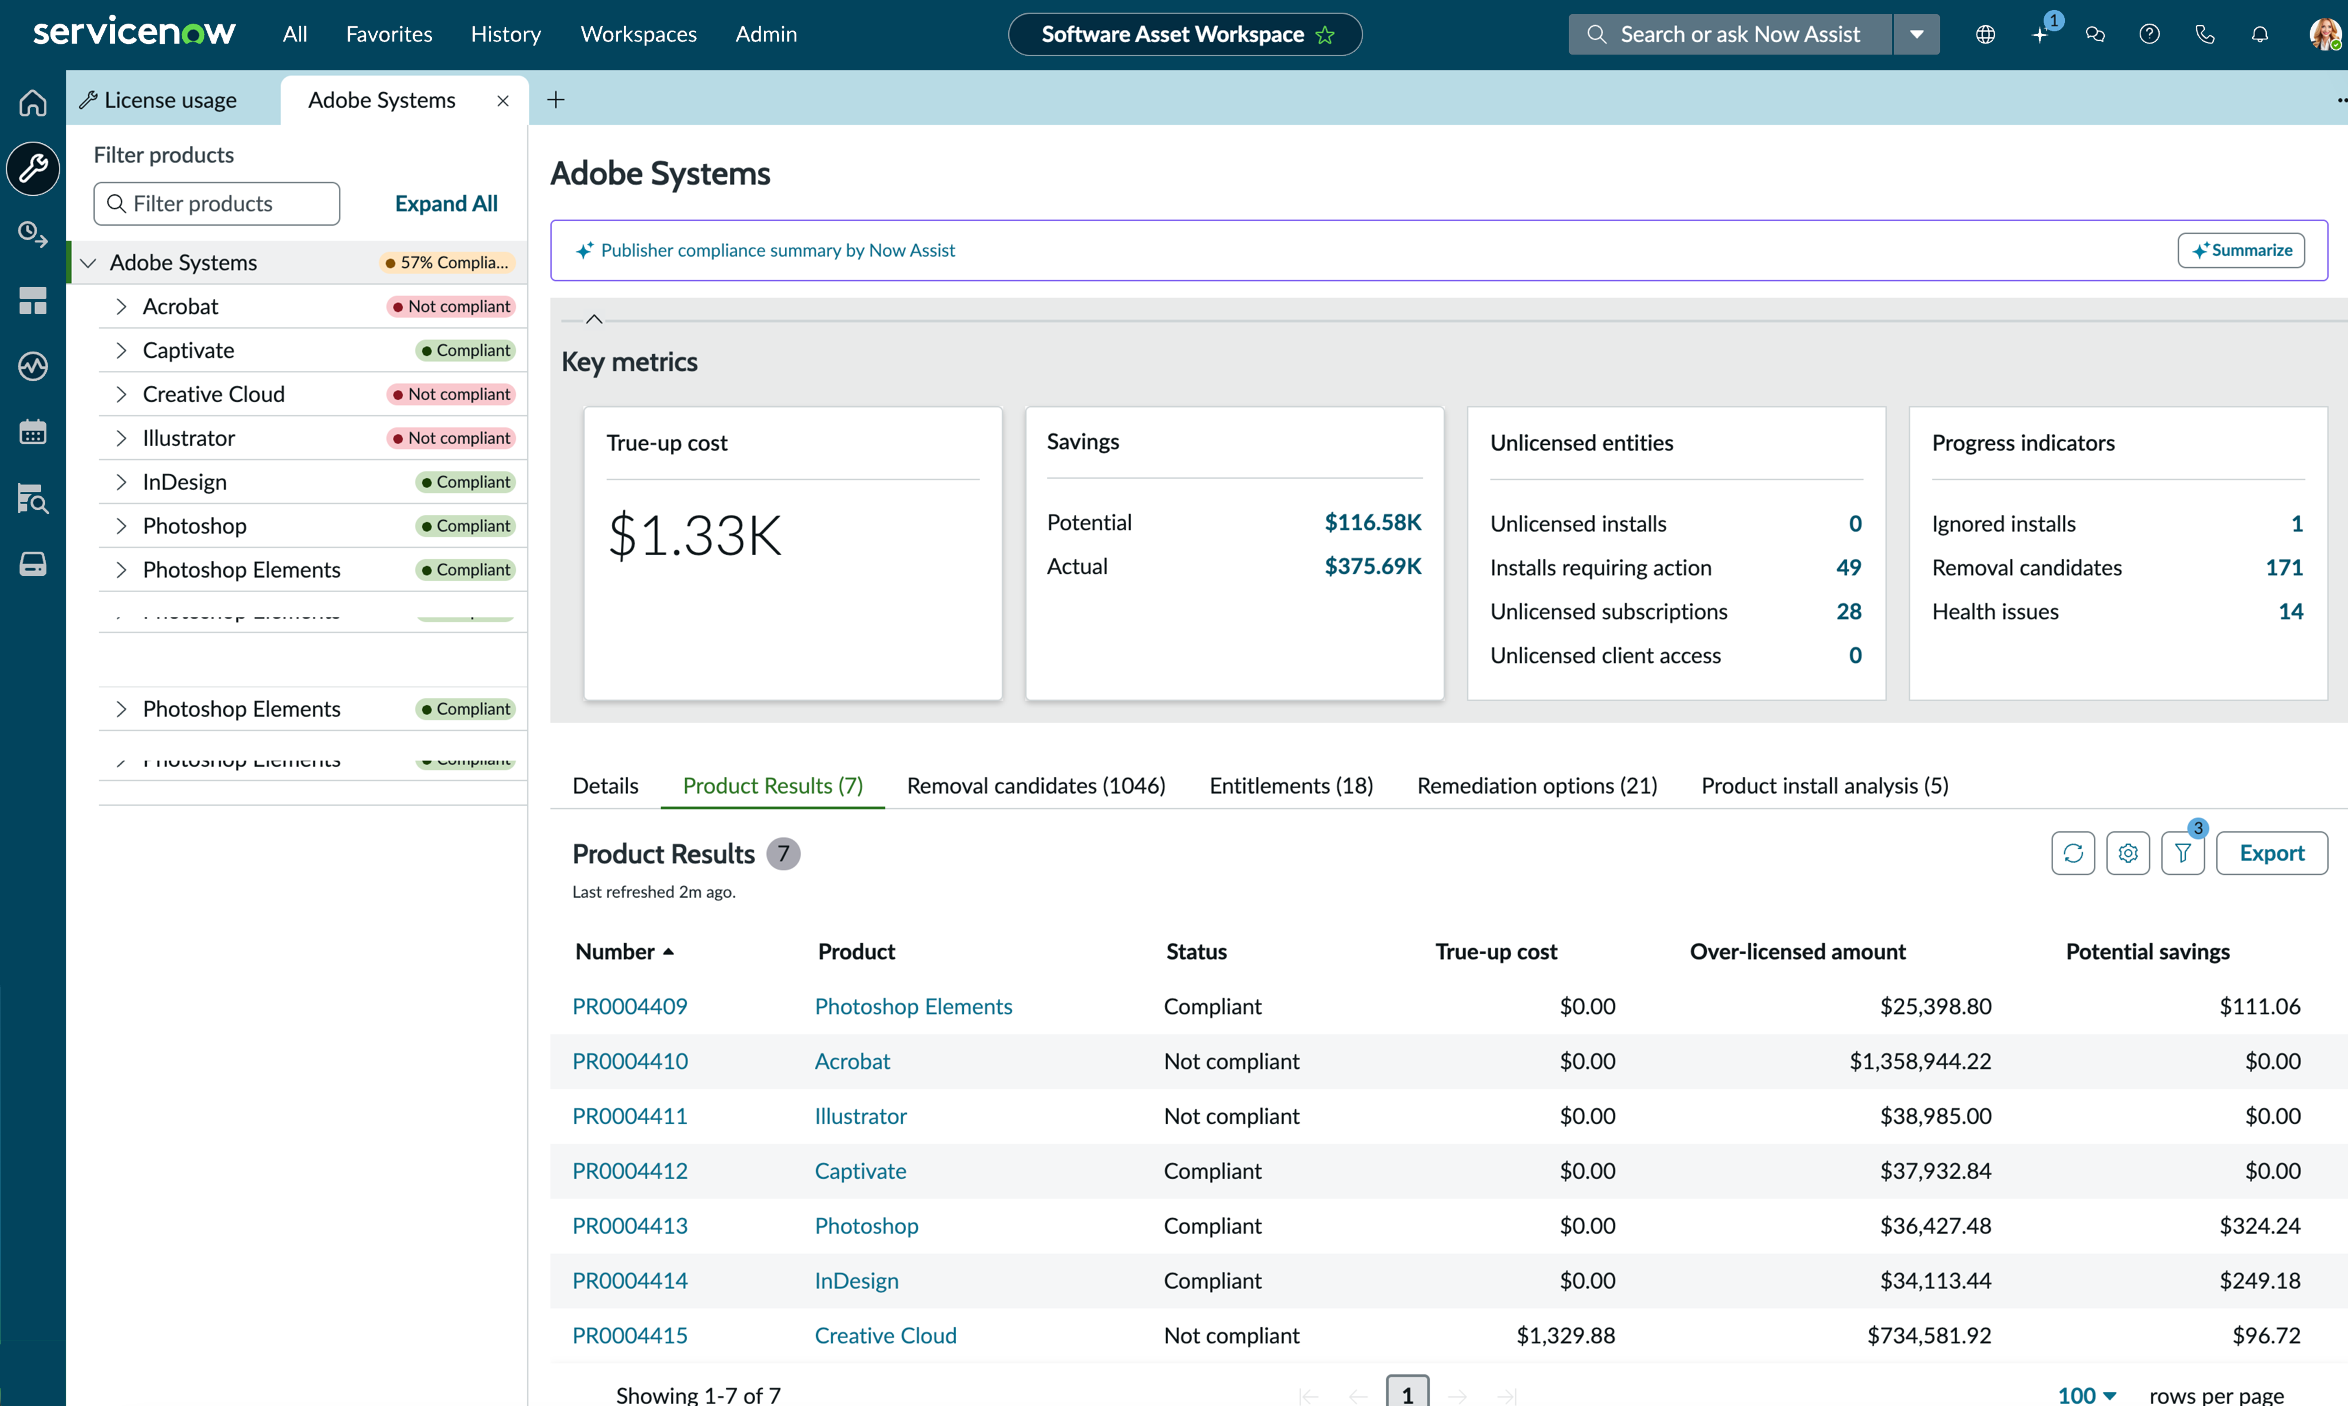Switch to Remediation options (21) tab
The width and height of the screenshot is (2348, 1406).
(1537, 785)
